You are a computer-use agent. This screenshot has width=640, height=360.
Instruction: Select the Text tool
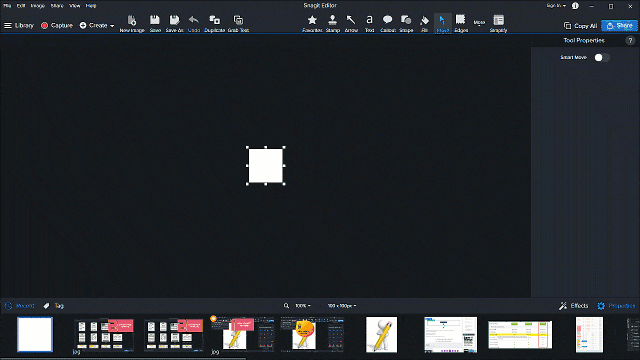pyautogui.click(x=369, y=24)
